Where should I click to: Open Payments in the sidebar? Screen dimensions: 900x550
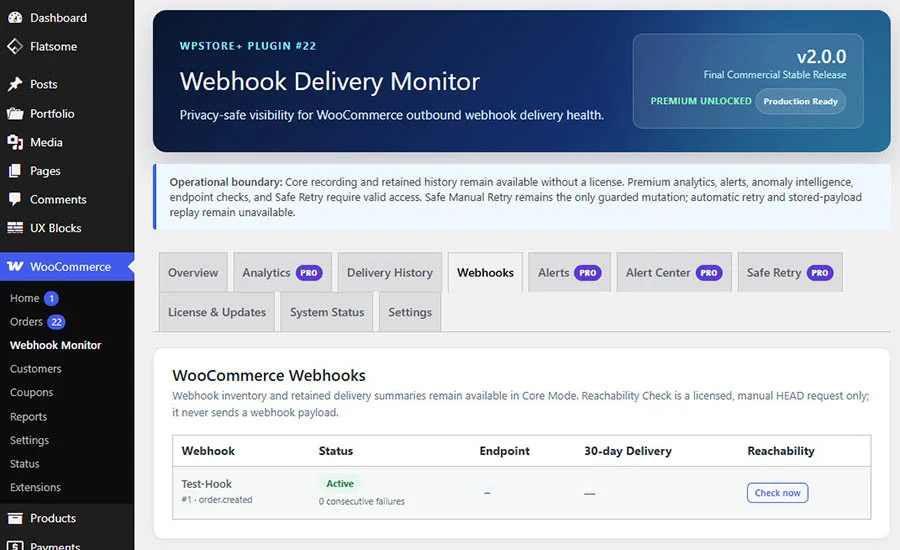(55, 546)
